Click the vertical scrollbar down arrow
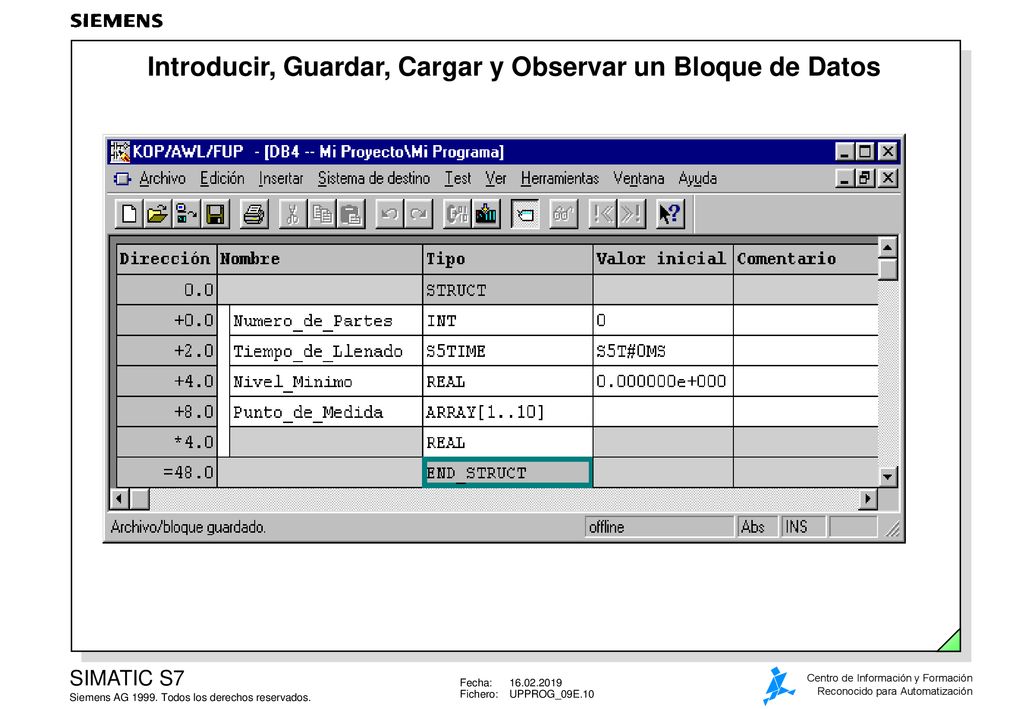1024x709 pixels. tap(887, 477)
